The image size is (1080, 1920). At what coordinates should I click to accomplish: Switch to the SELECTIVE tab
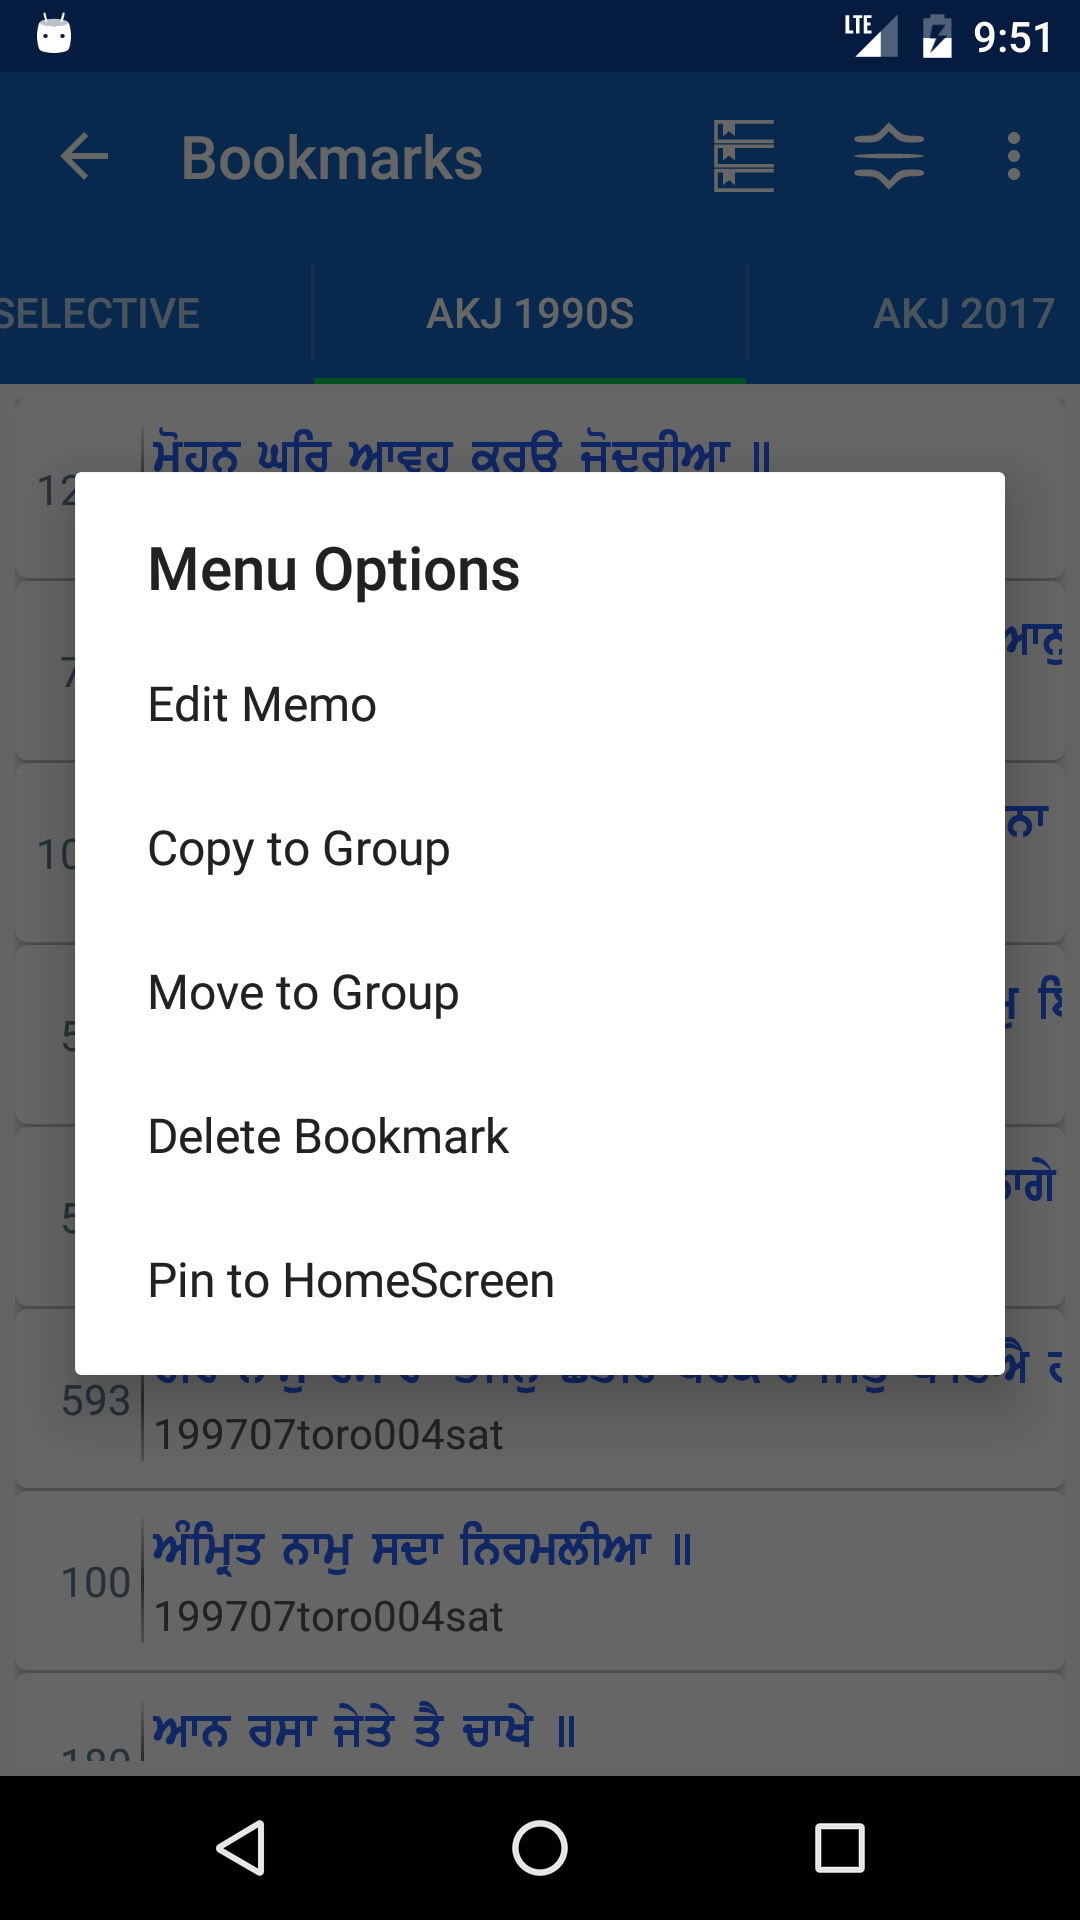(x=100, y=314)
